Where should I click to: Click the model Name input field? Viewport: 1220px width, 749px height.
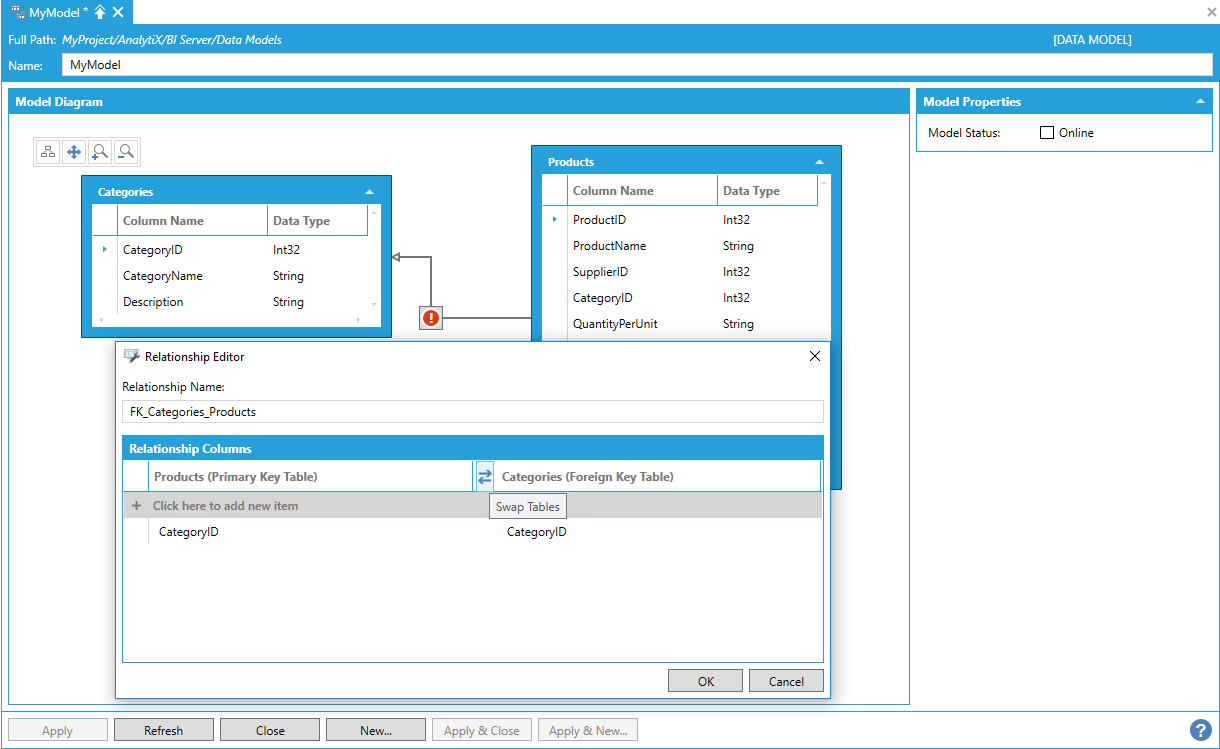tap(636, 65)
